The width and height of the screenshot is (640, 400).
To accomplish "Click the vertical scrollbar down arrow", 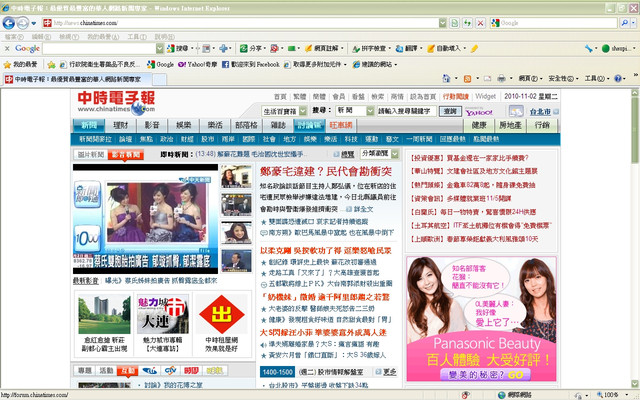I will pyautogui.click(x=635, y=384).
